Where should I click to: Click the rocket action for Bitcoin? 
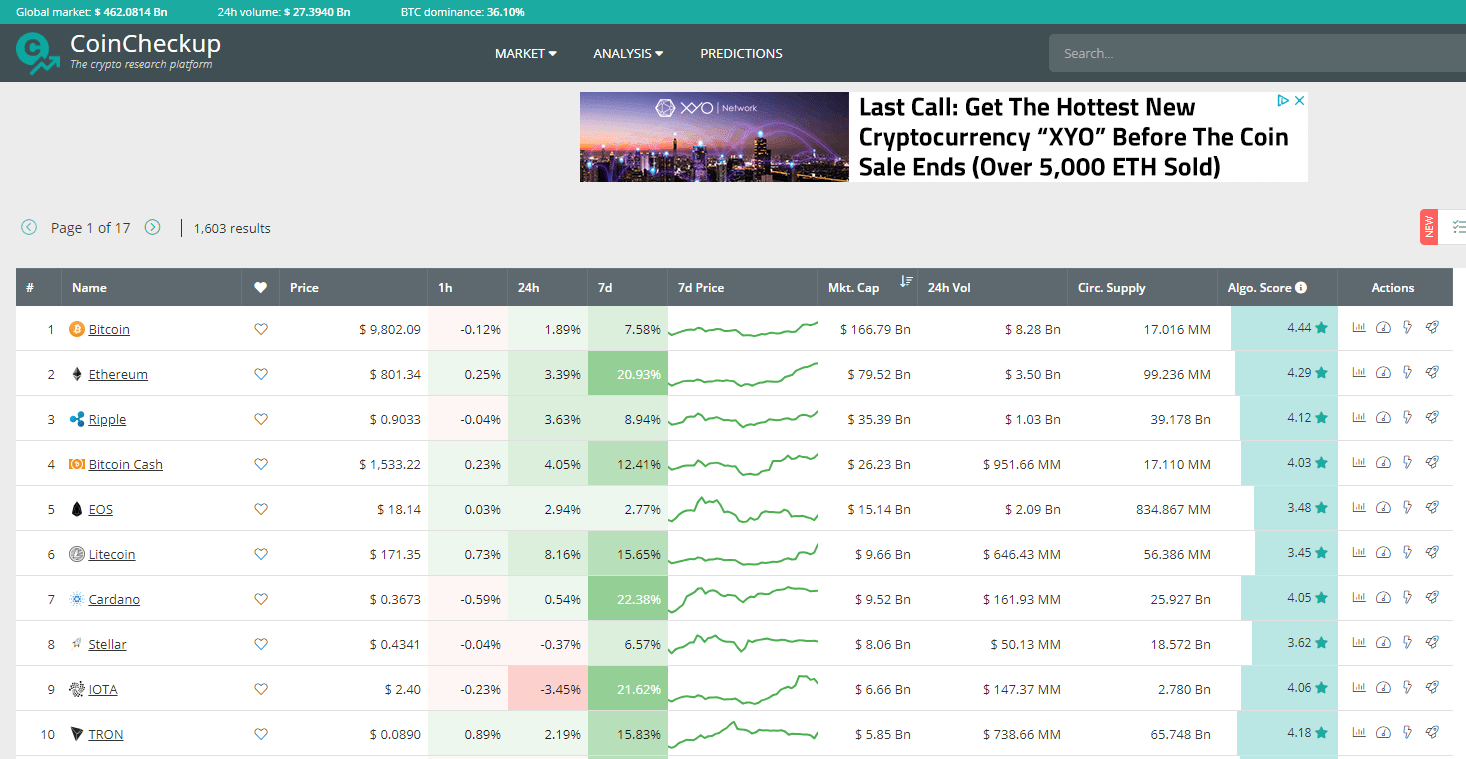[x=1432, y=327]
